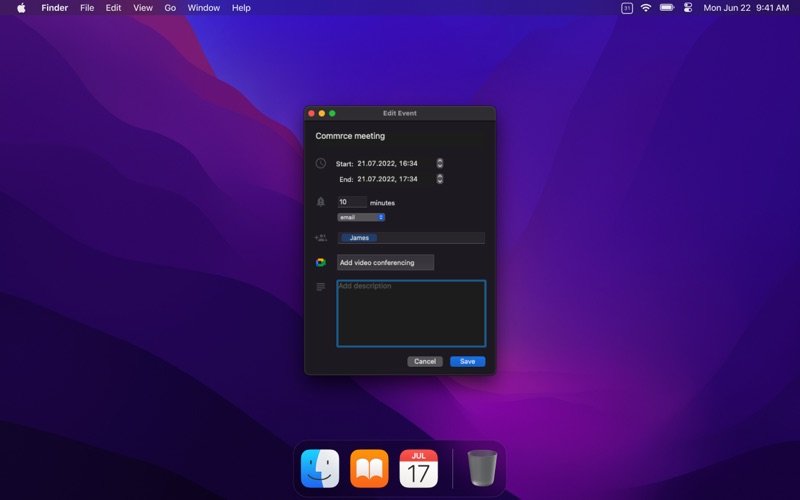Click calendar 31 menu bar icon
Image resolution: width=800 pixels, height=500 pixels.
point(627,8)
